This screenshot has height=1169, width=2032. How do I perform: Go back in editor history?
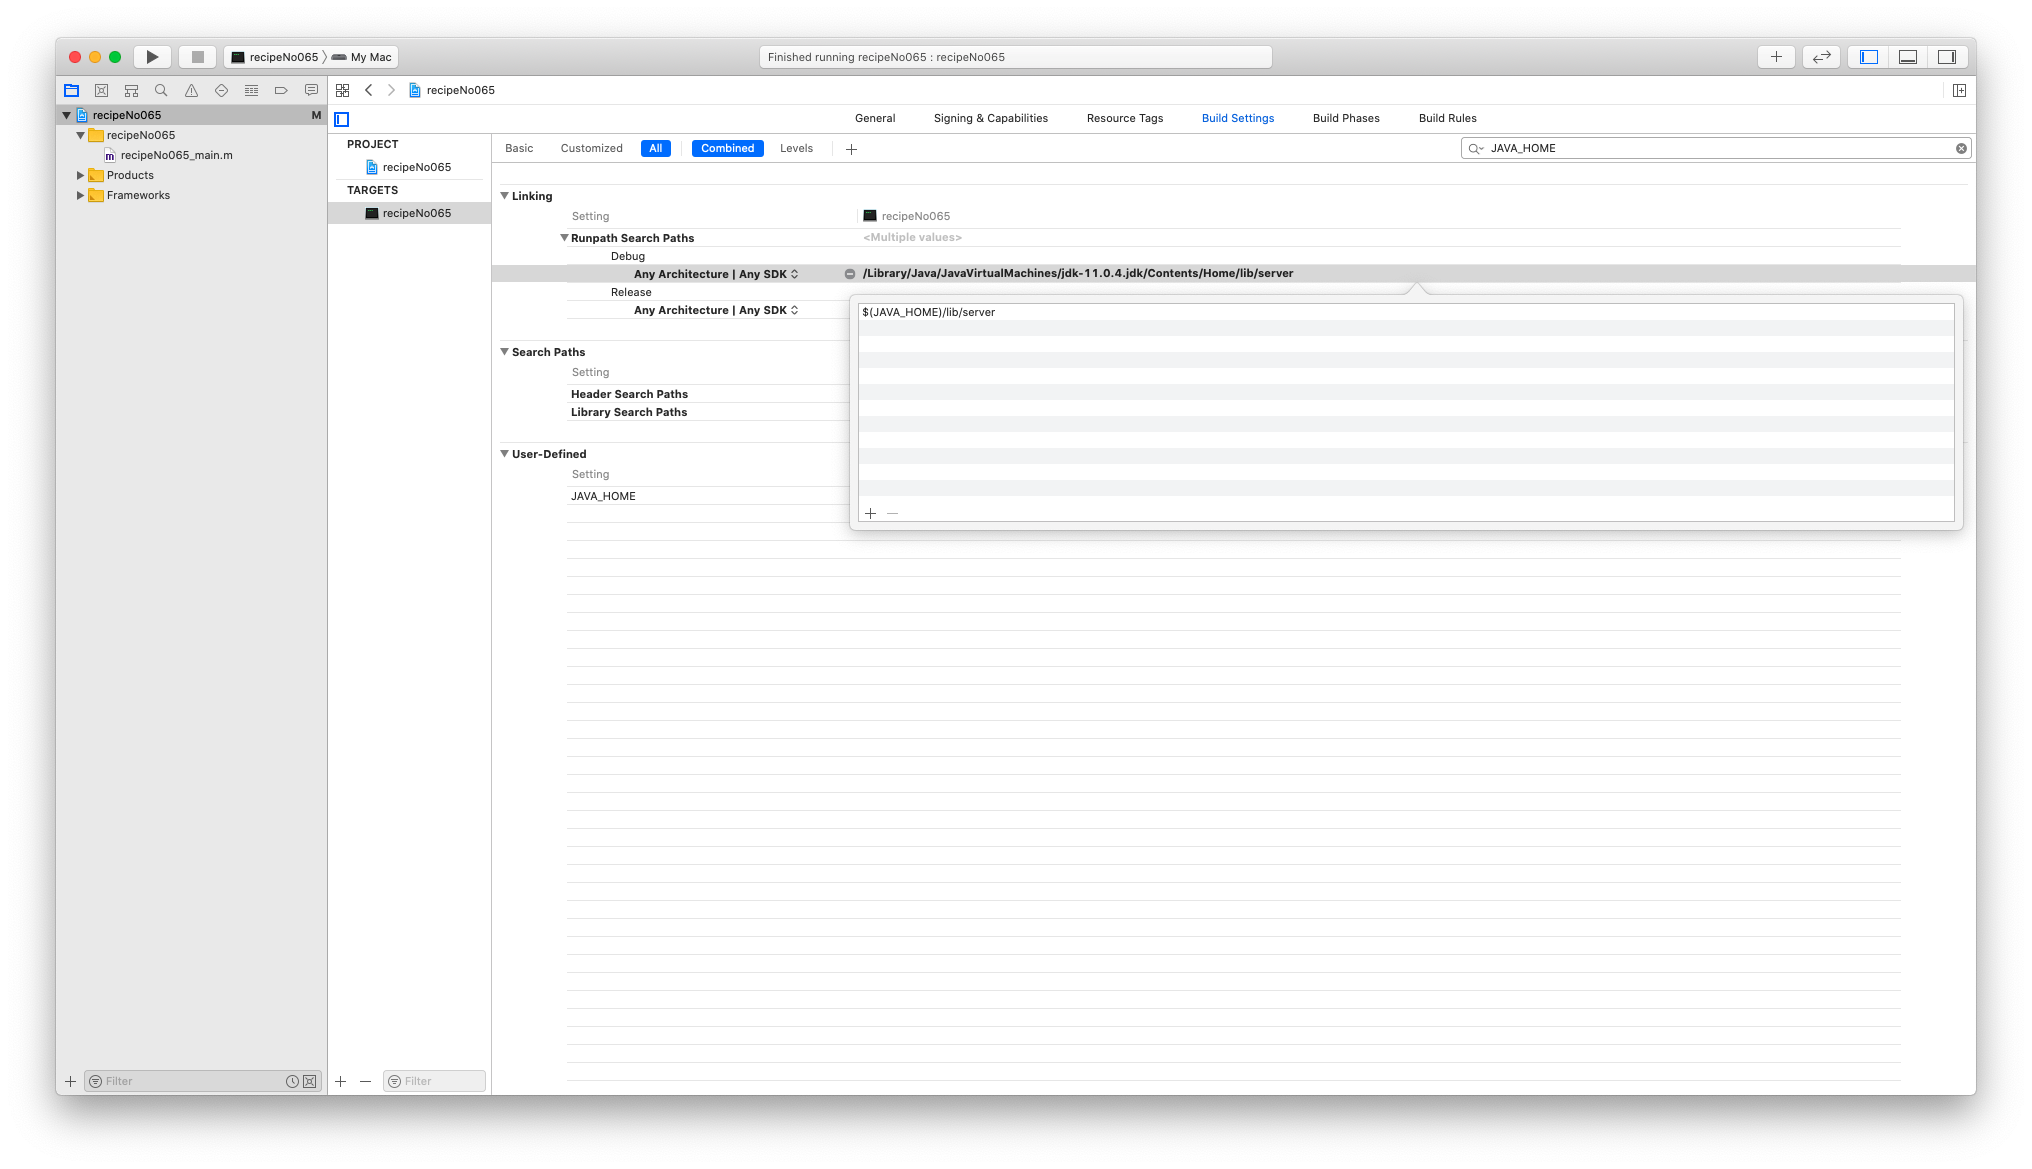coord(369,90)
